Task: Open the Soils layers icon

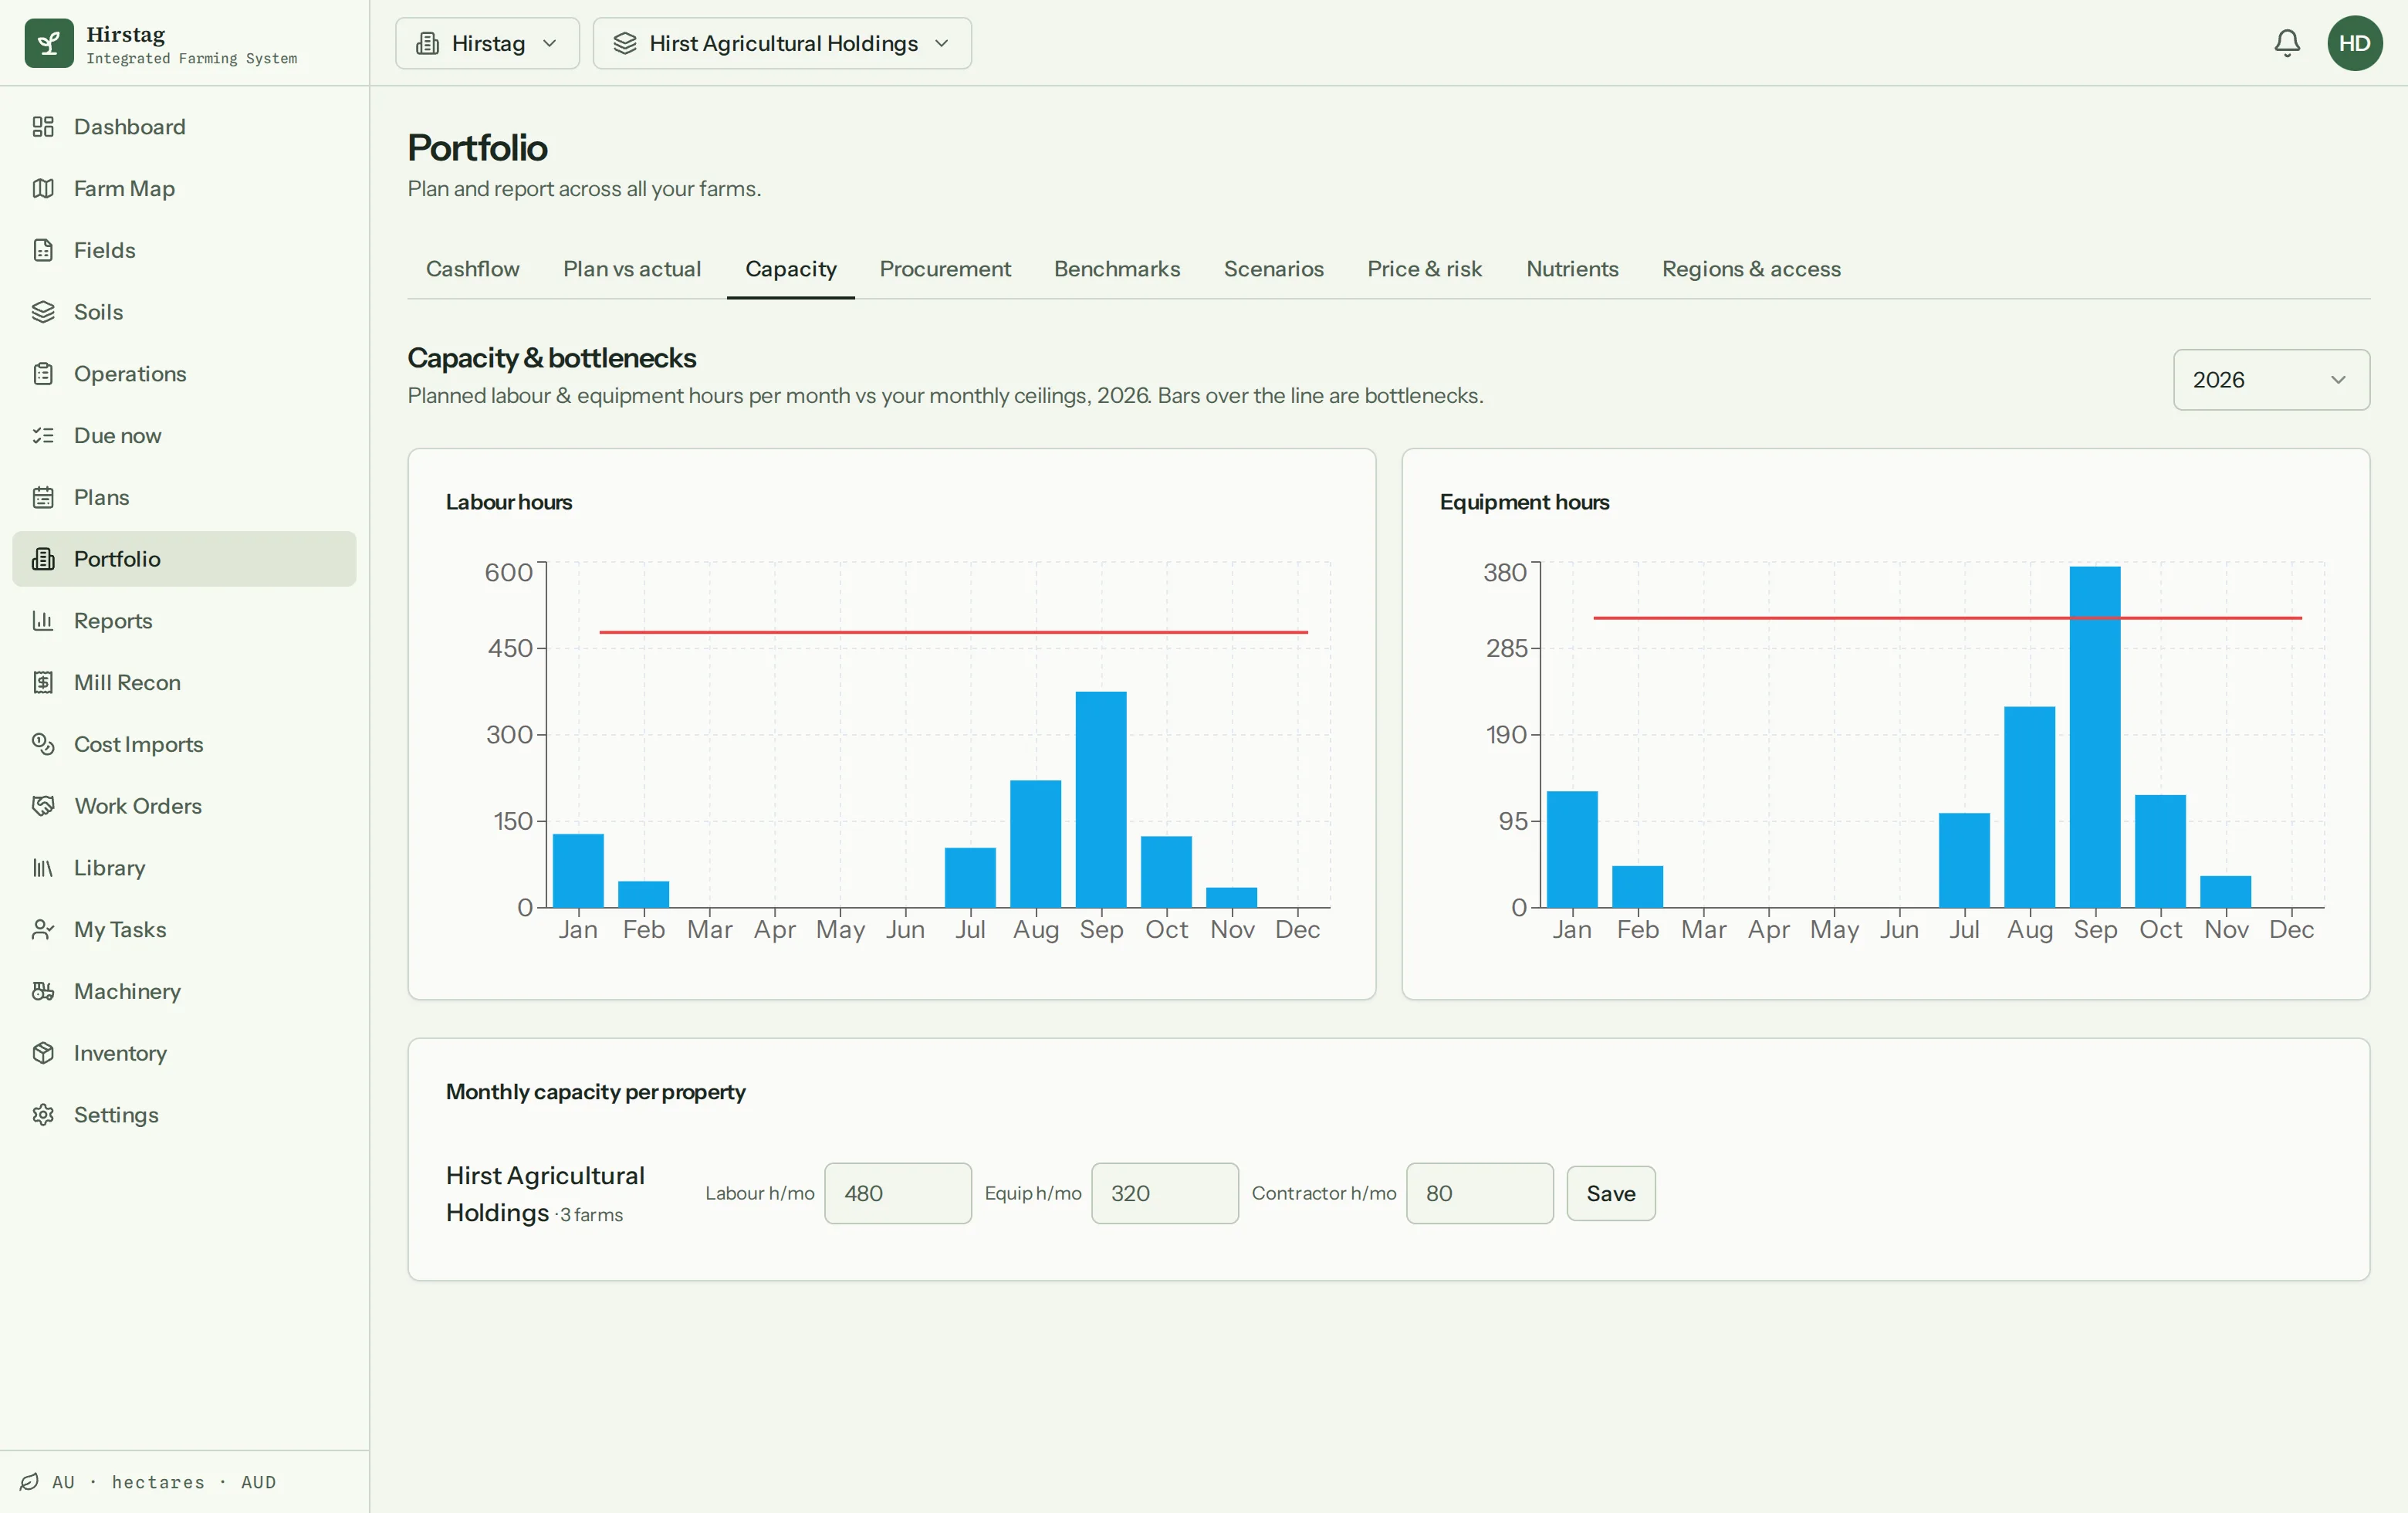Action: point(43,312)
